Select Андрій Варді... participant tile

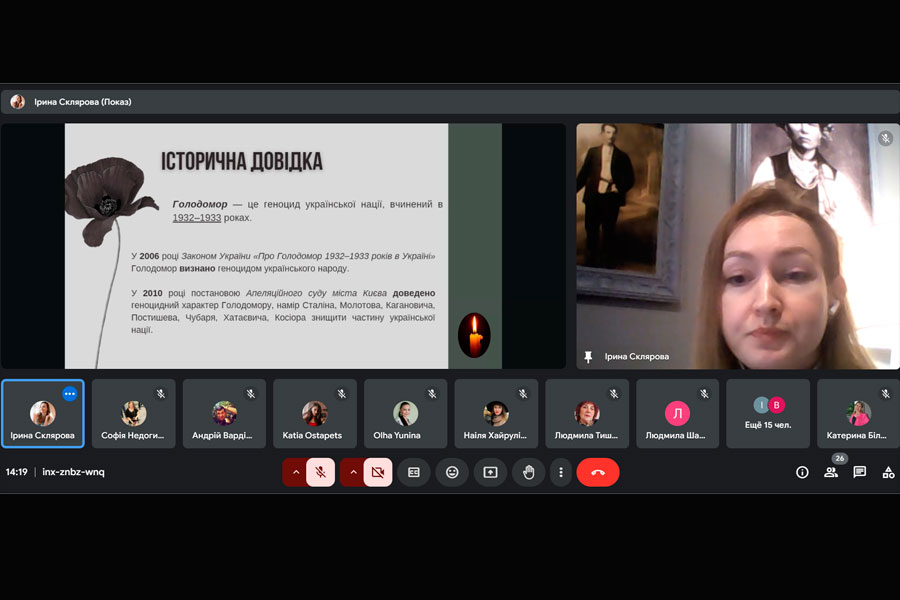pyautogui.click(x=224, y=413)
